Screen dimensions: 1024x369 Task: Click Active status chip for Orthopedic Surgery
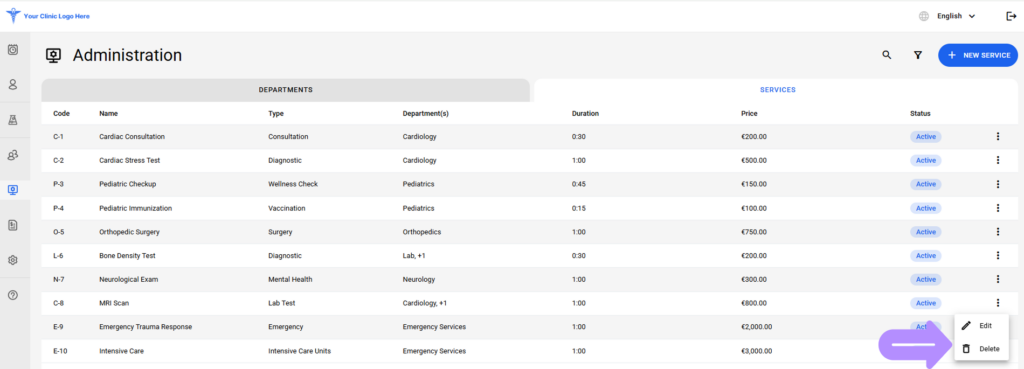(x=926, y=231)
